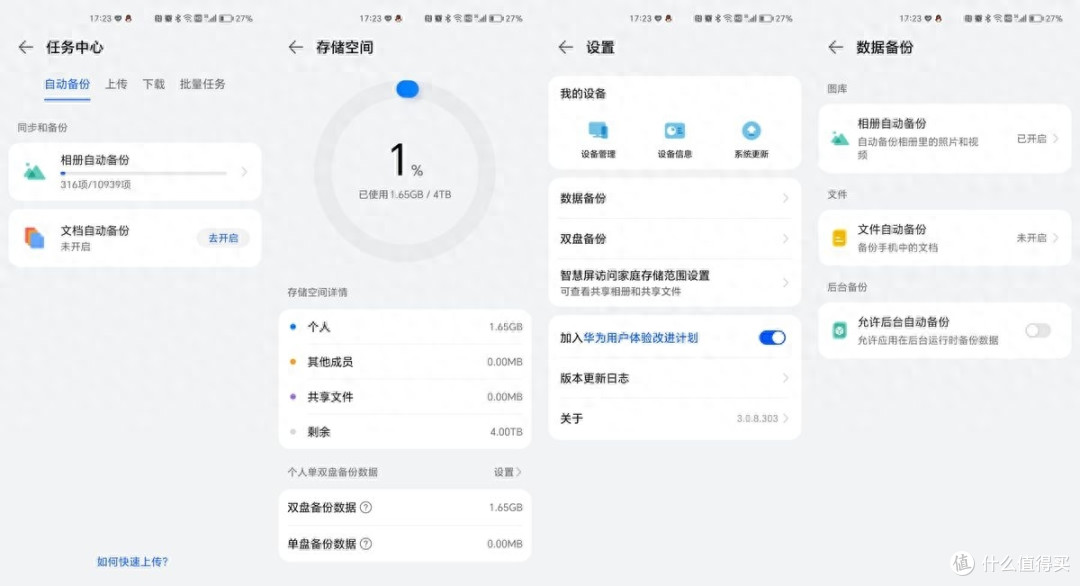This screenshot has height=586, width=1080.
Task: Click 相册自动备份 upload progress bar
Action: click(x=143, y=174)
